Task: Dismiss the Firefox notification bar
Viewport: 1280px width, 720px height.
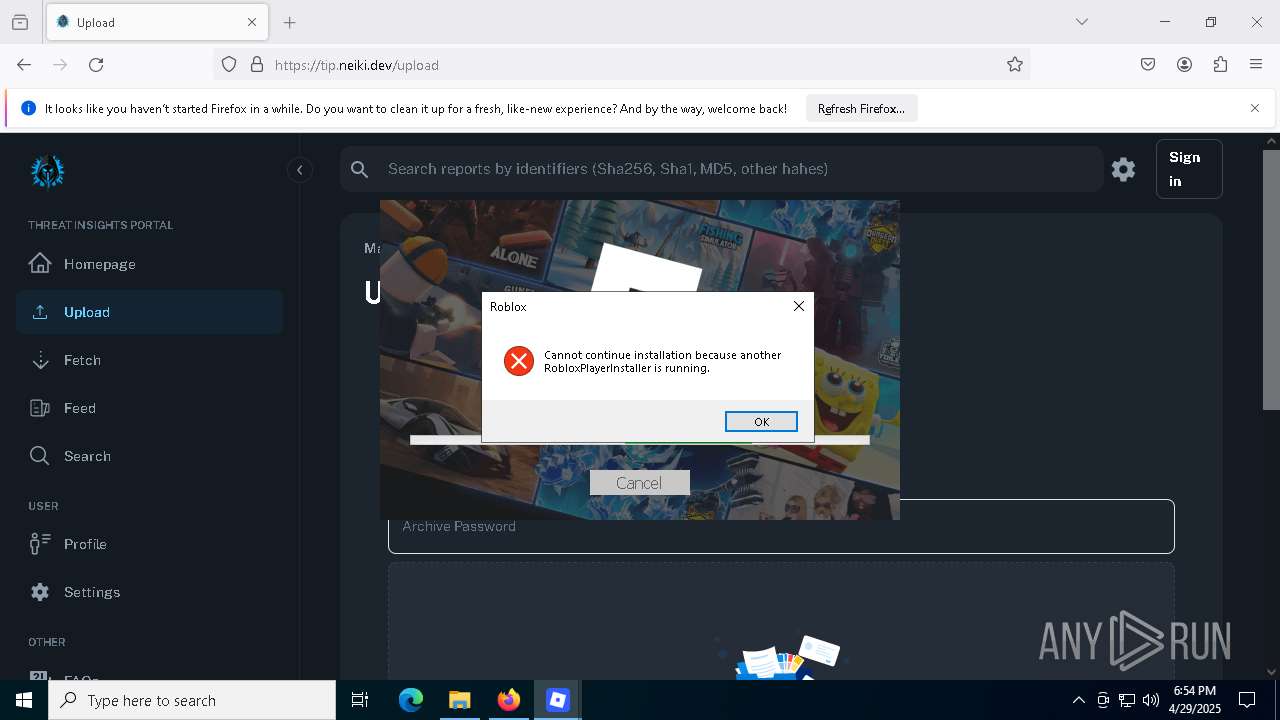Action: pos(1255,108)
